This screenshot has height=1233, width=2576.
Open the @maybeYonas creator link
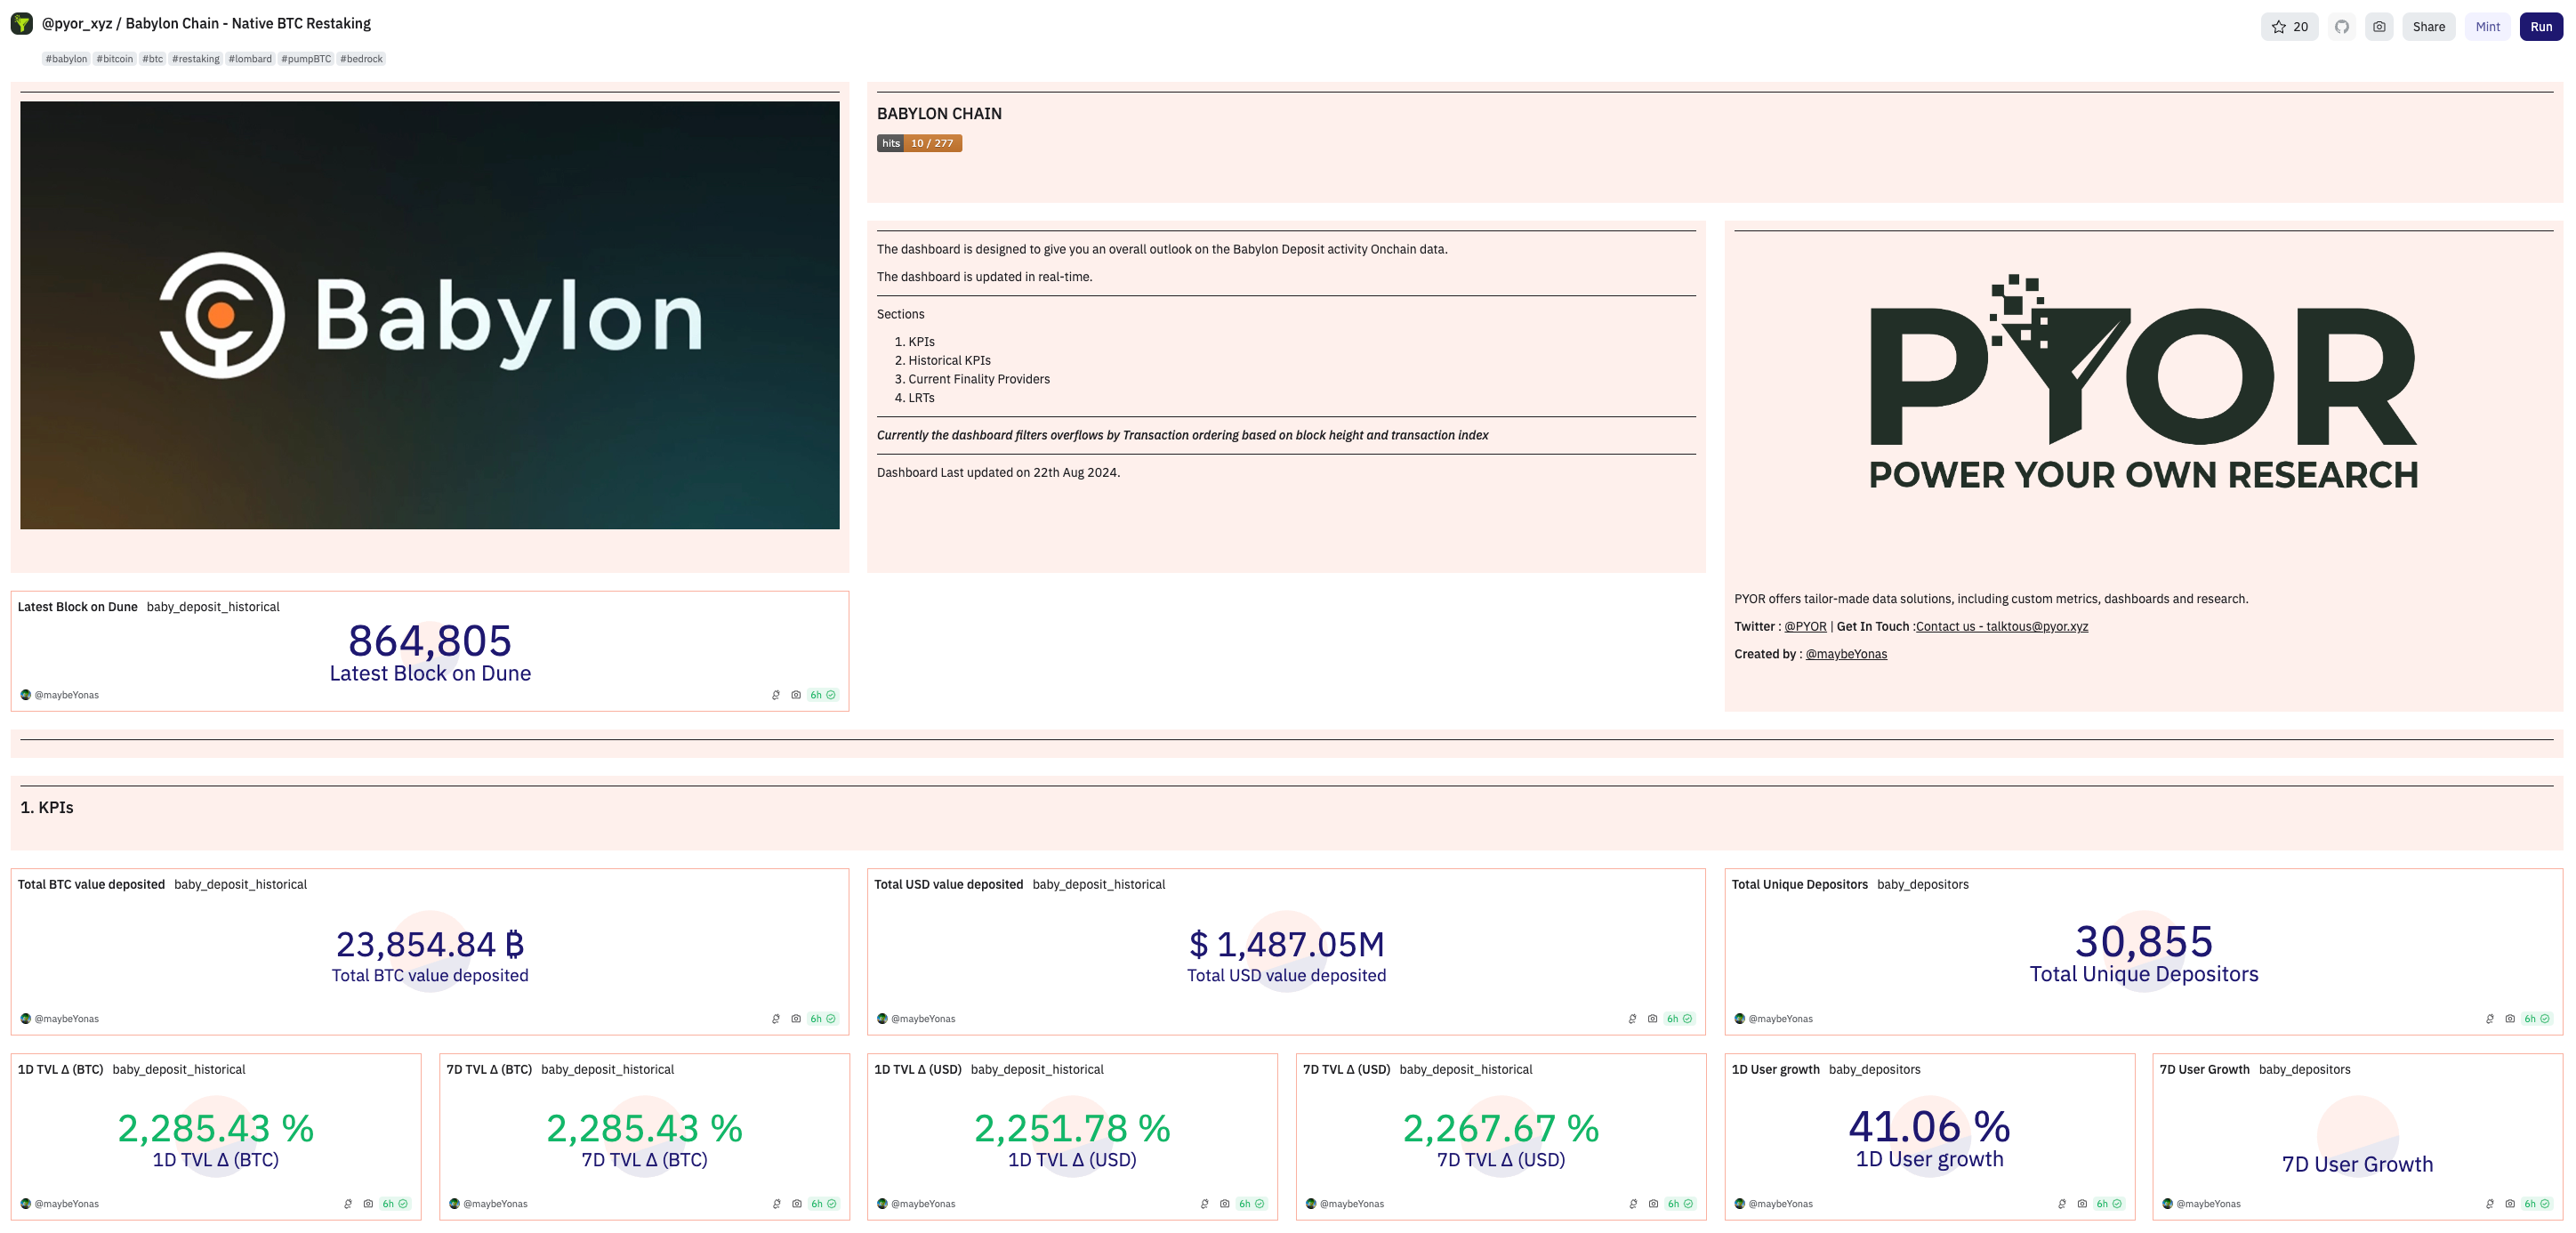click(1846, 654)
